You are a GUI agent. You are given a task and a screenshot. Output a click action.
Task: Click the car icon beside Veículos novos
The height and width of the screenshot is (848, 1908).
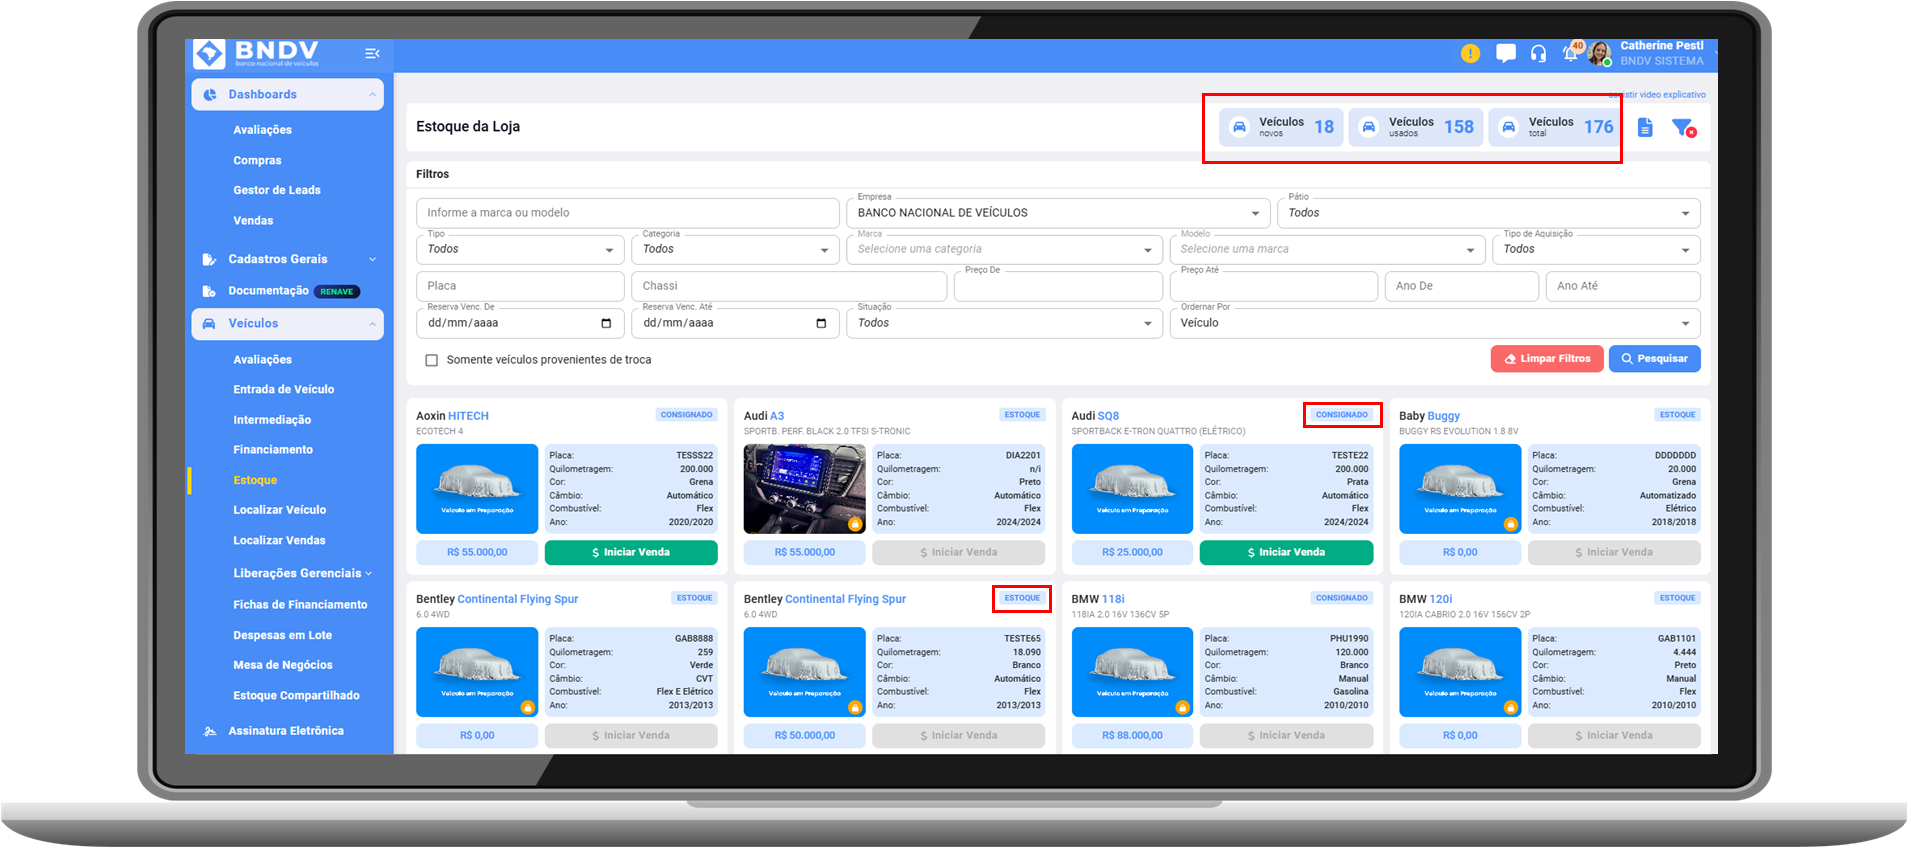(1239, 127)
